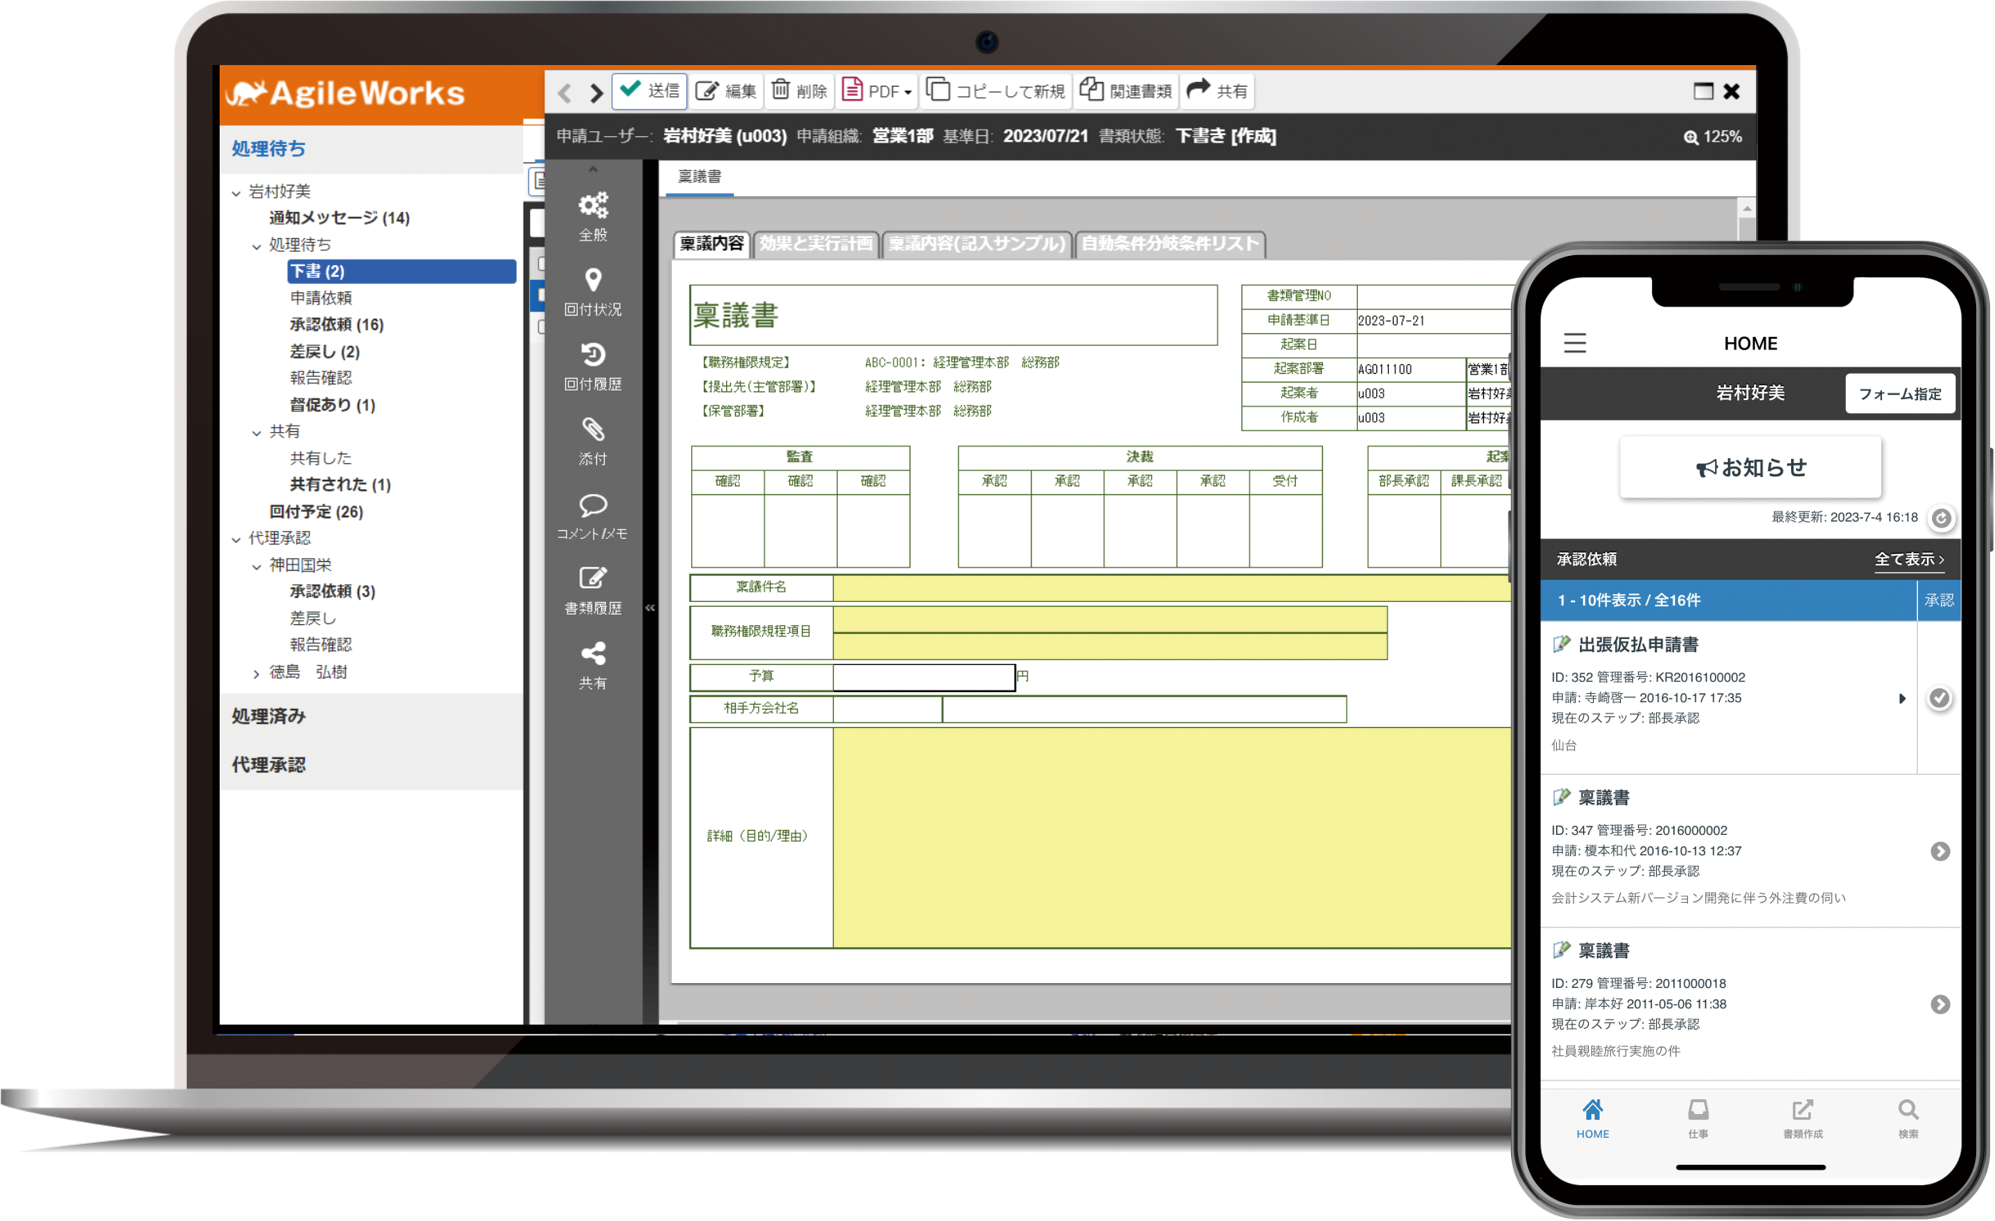This screenshot has height=1221, width=1995.
Task: Click the 削除 trash icon to delete
Action: [783, 90]
